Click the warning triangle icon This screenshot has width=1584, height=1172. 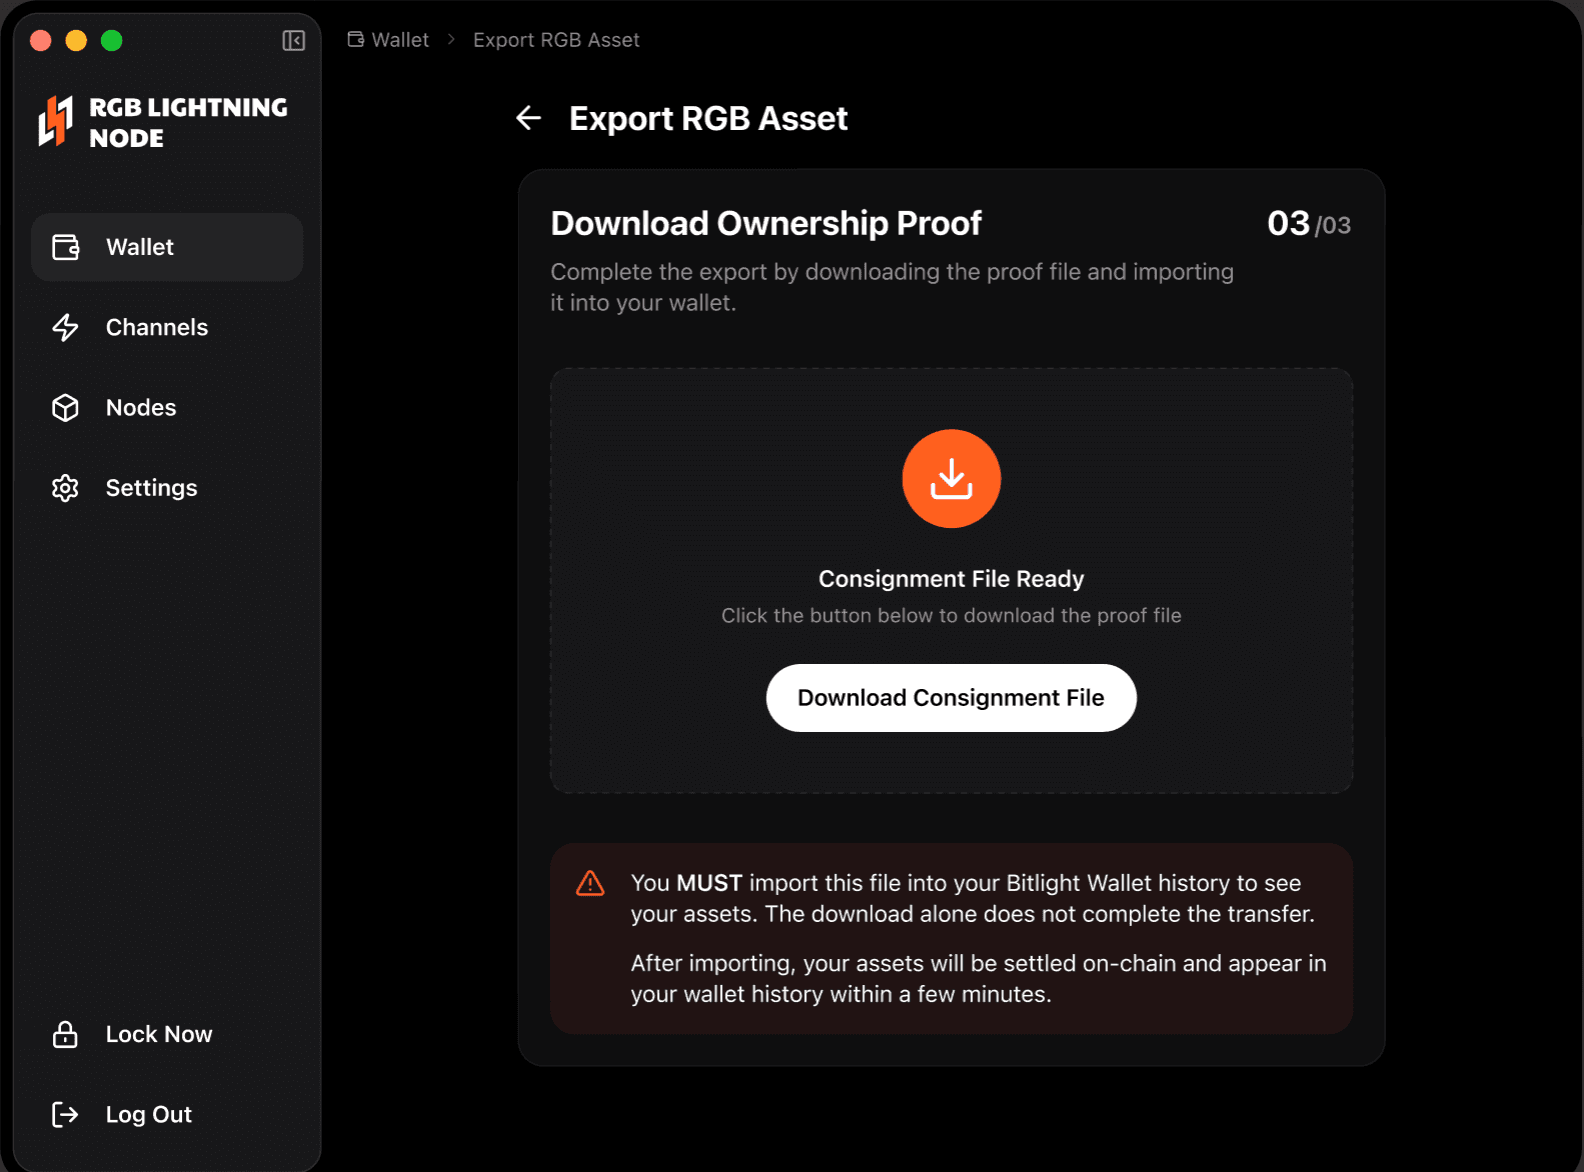(x=590, y=883)
